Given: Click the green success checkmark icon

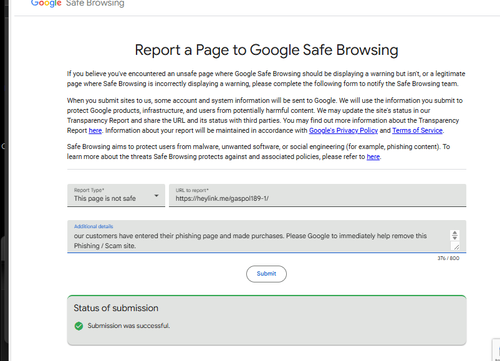Looking at the screenshot, I should point(79,326).
